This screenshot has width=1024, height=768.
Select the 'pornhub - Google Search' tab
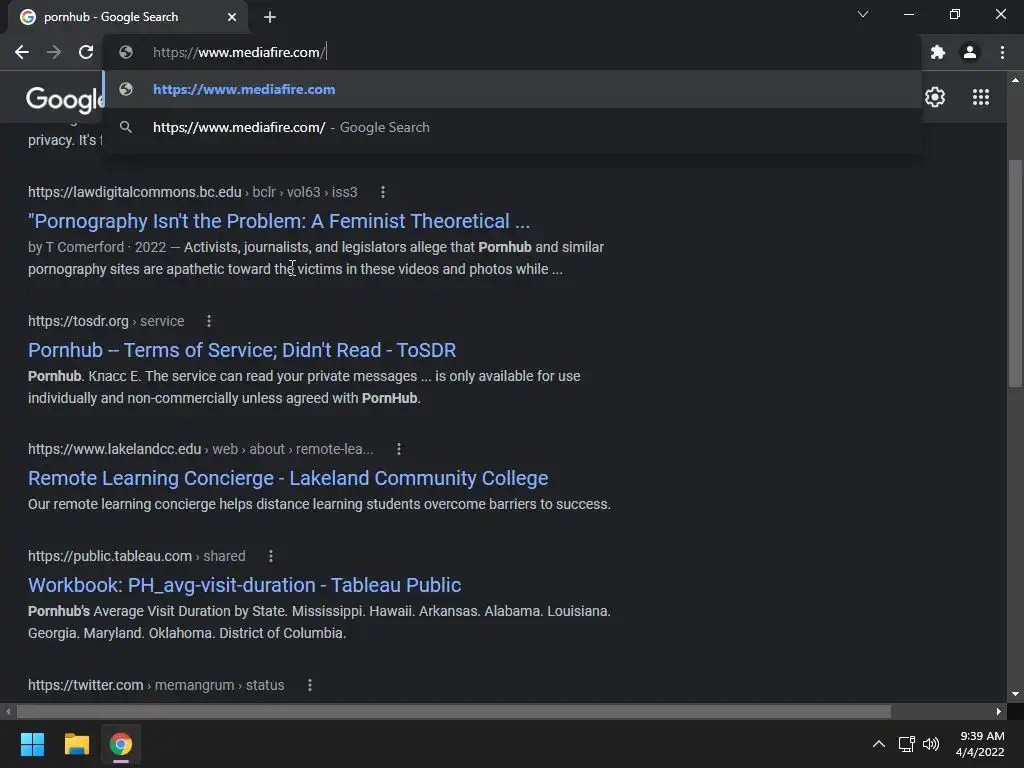(x=128, y=17)
